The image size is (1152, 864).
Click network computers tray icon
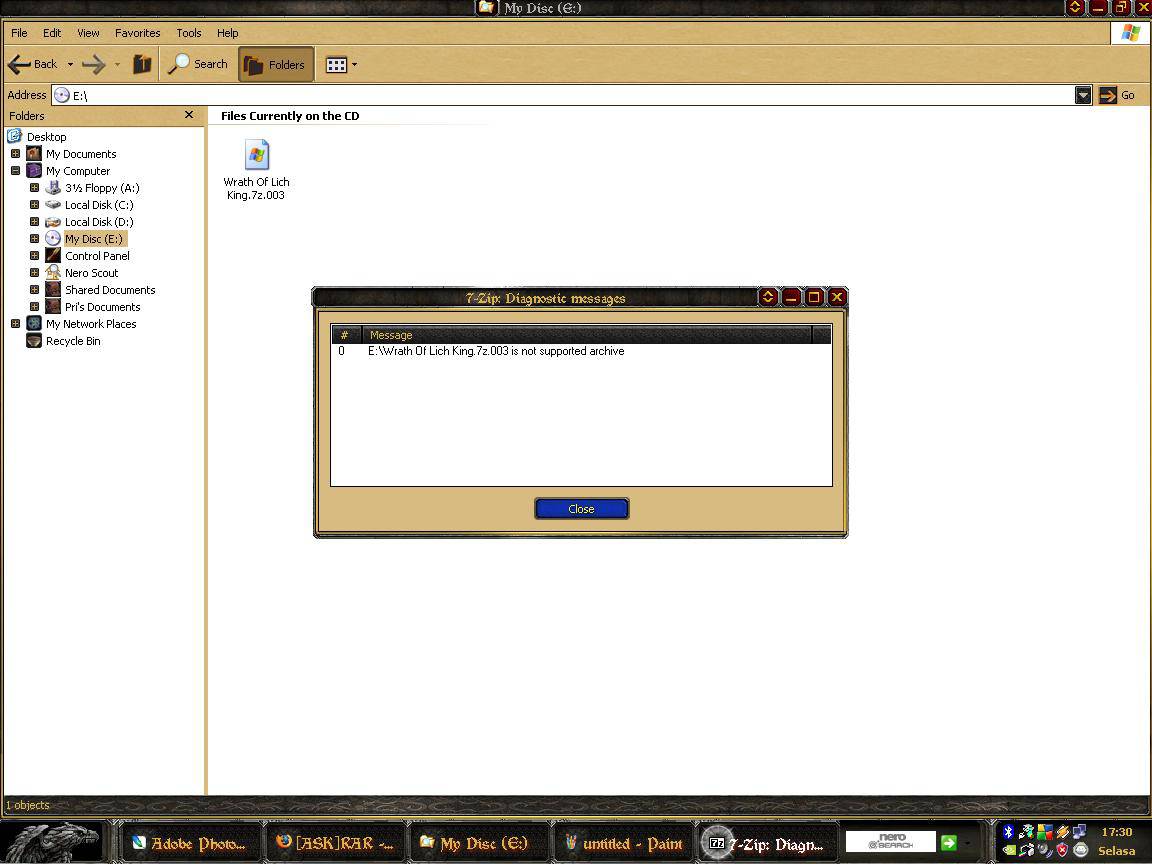coord(1079,832)
